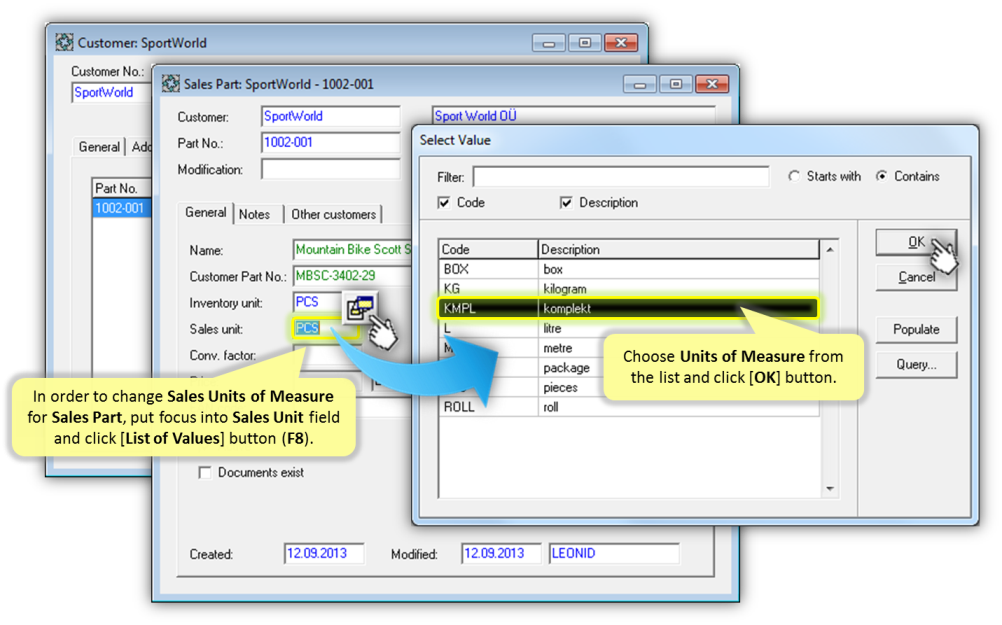The height and width of the screenshot is (625, 1002).
Task: Click the Populate button
Action: coord(916,330)
